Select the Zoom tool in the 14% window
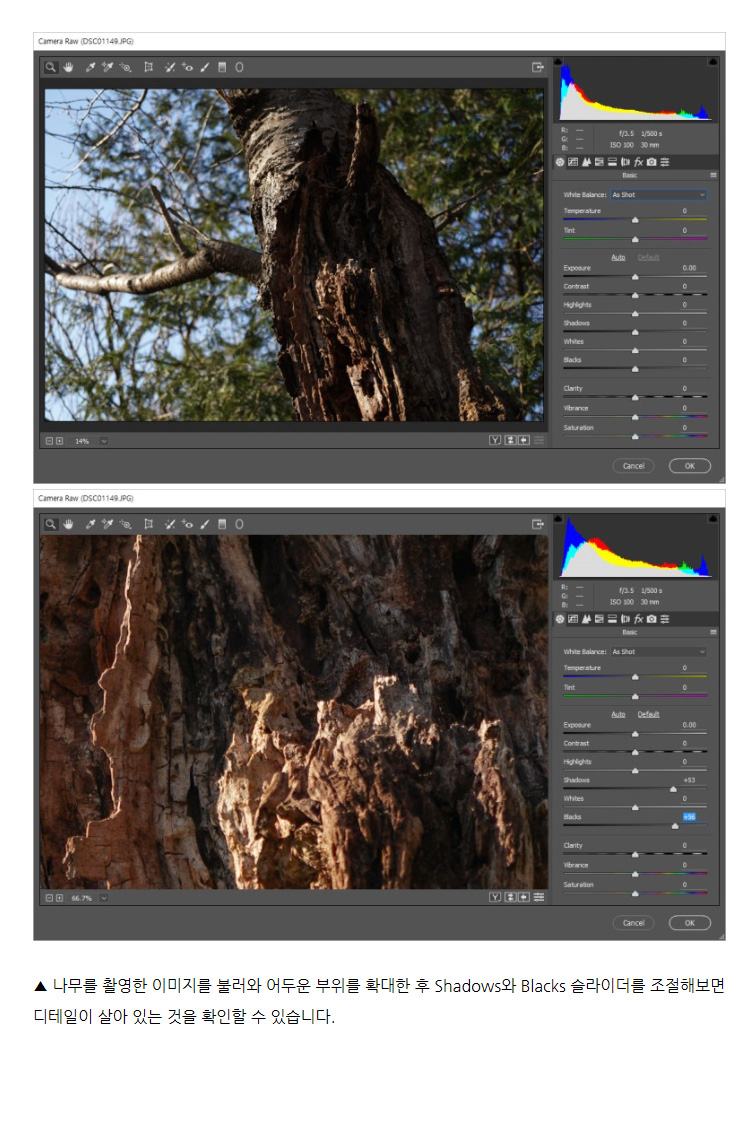This screenshot has width=754, height=1123. [x=51, y=67]
